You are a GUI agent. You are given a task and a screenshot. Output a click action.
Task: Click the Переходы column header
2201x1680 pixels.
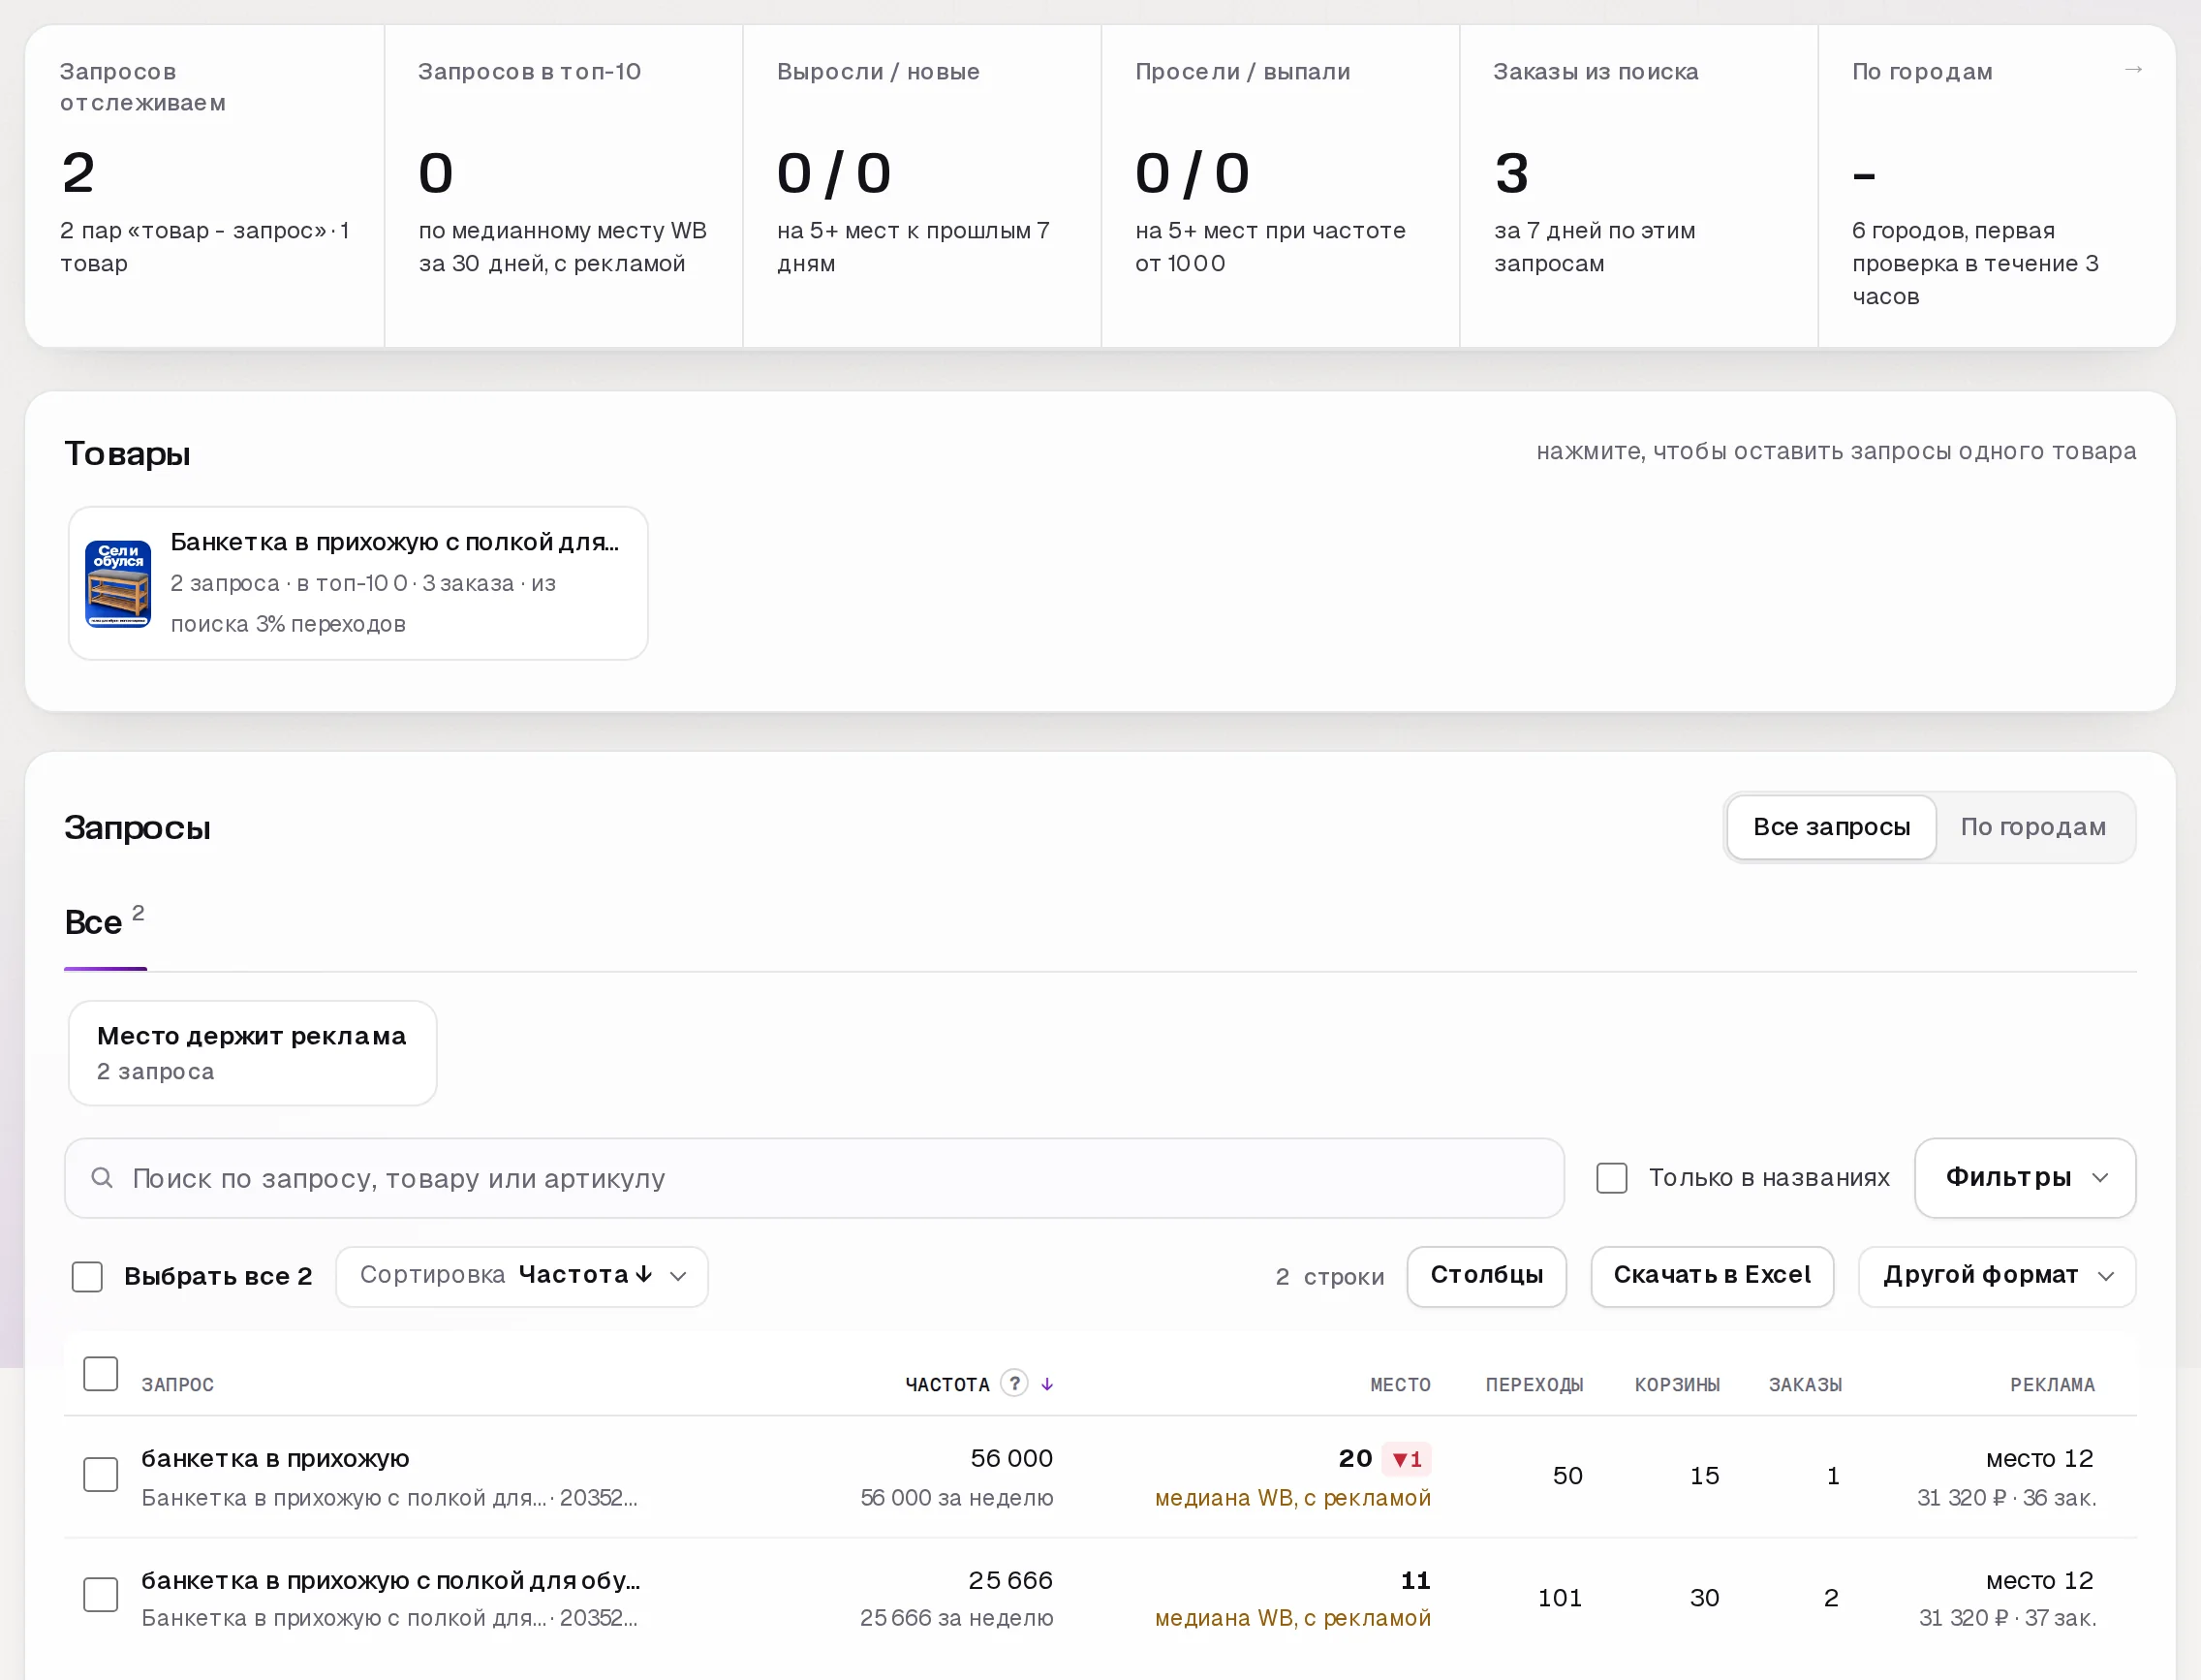[1534, 1385]
